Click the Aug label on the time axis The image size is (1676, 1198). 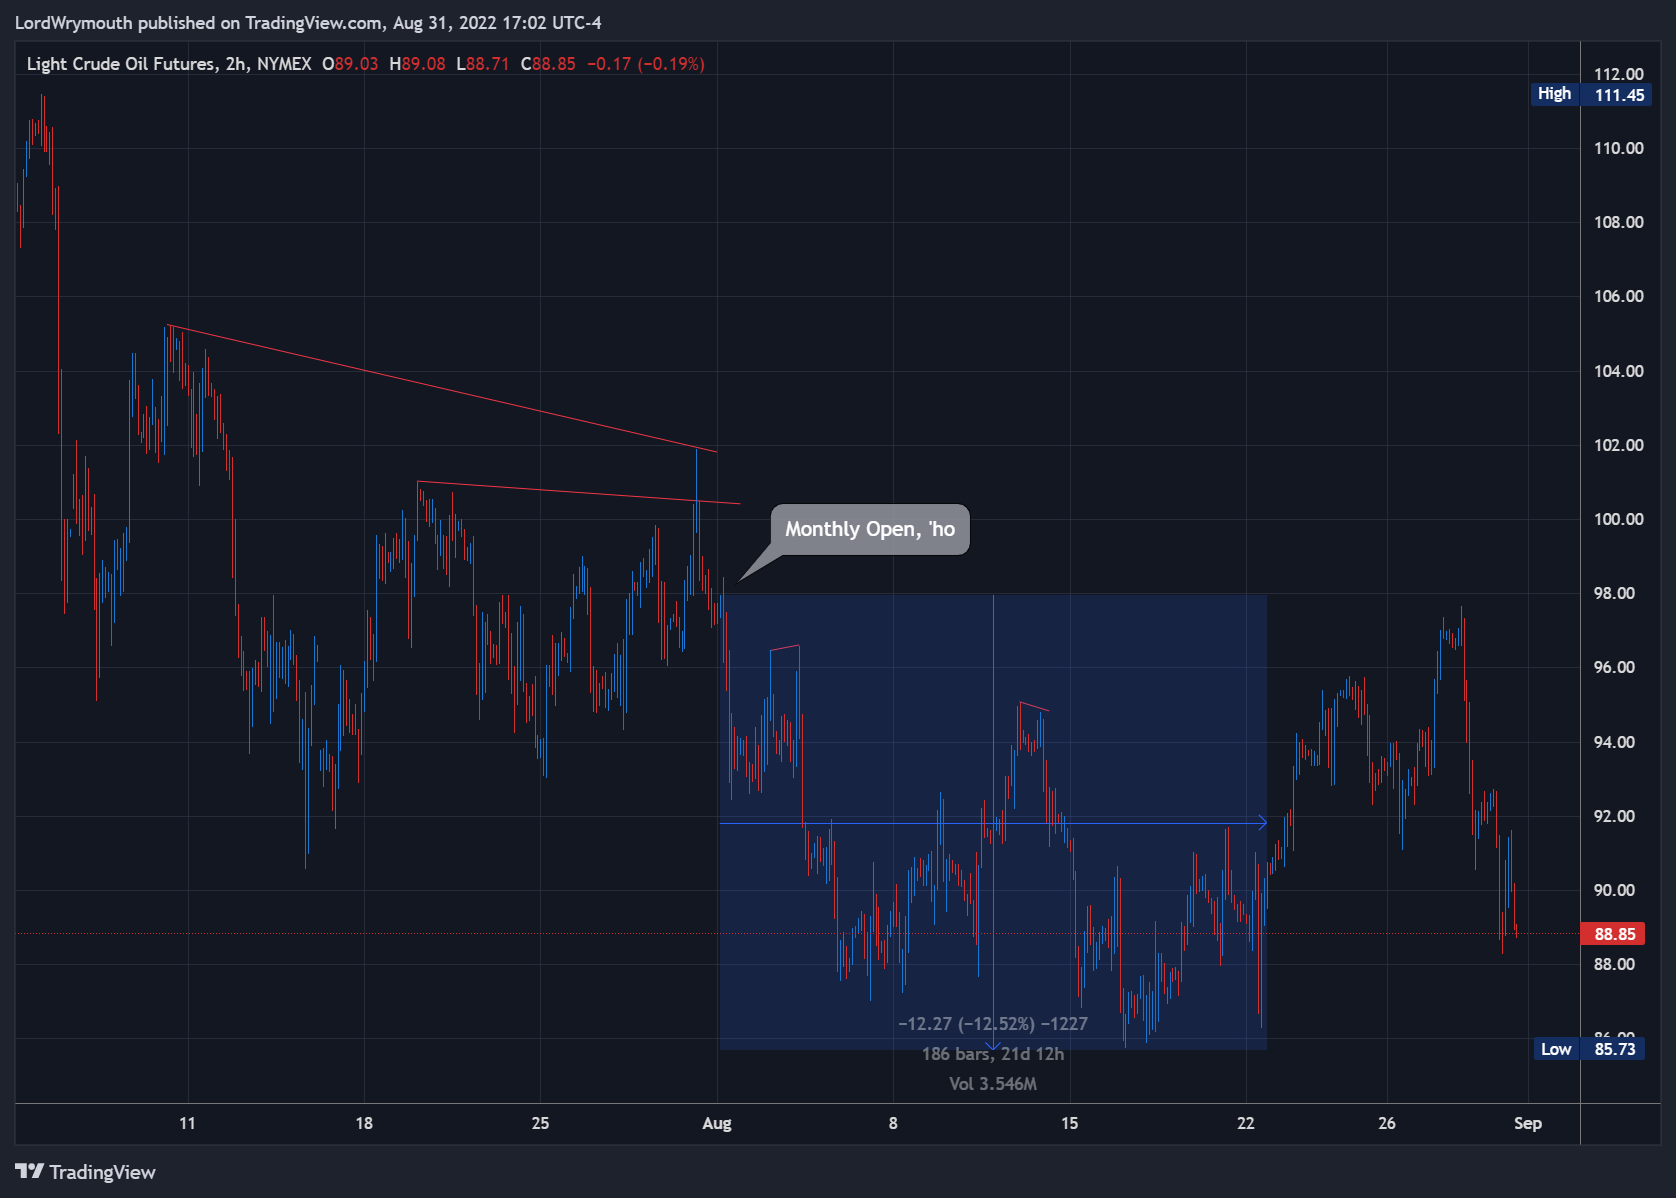tap(717, 1123)
